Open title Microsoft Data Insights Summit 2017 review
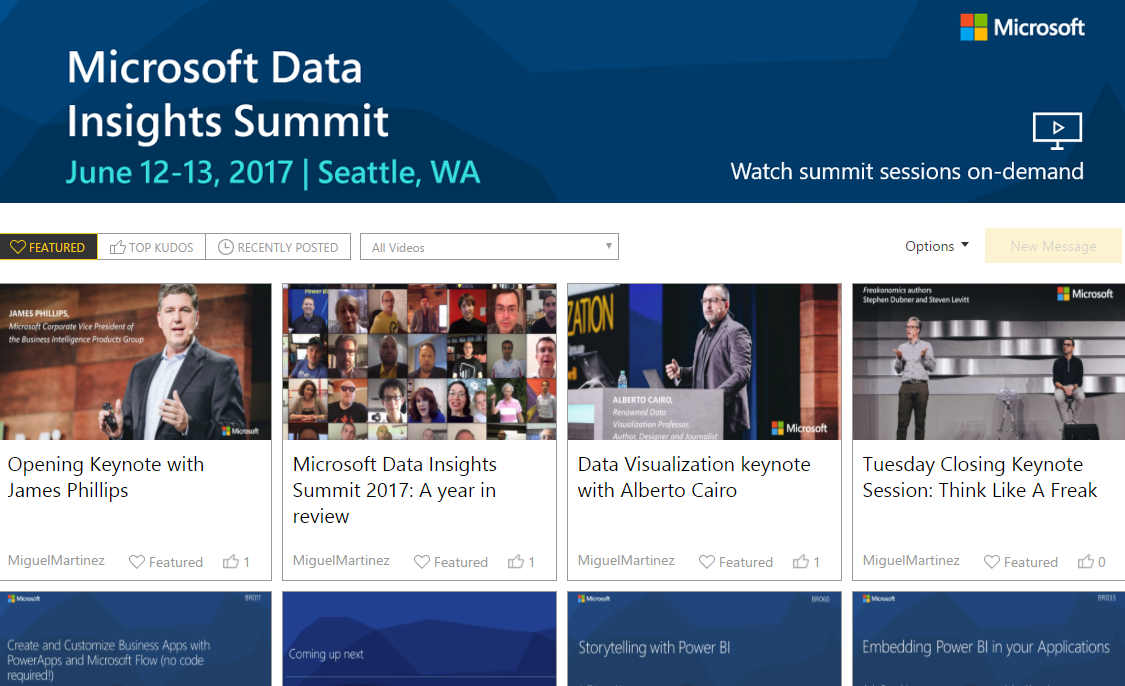Screen dimensions: 1125x686 (x=395, y=490)
